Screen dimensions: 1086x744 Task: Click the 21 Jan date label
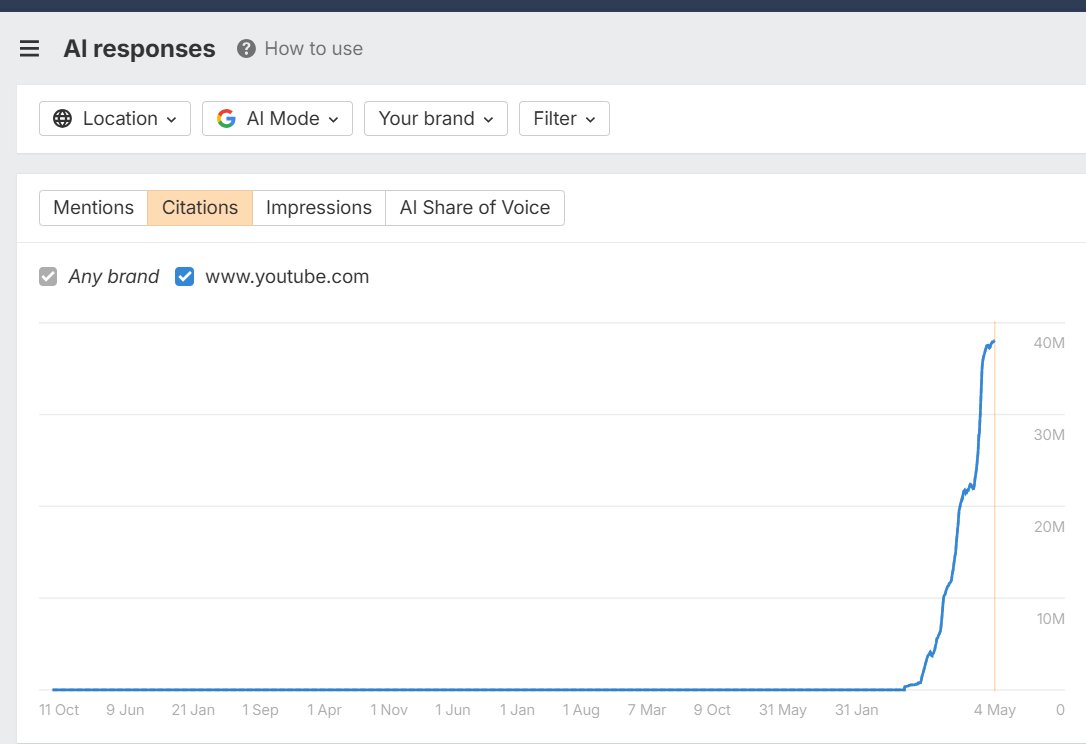click(193, 710)
